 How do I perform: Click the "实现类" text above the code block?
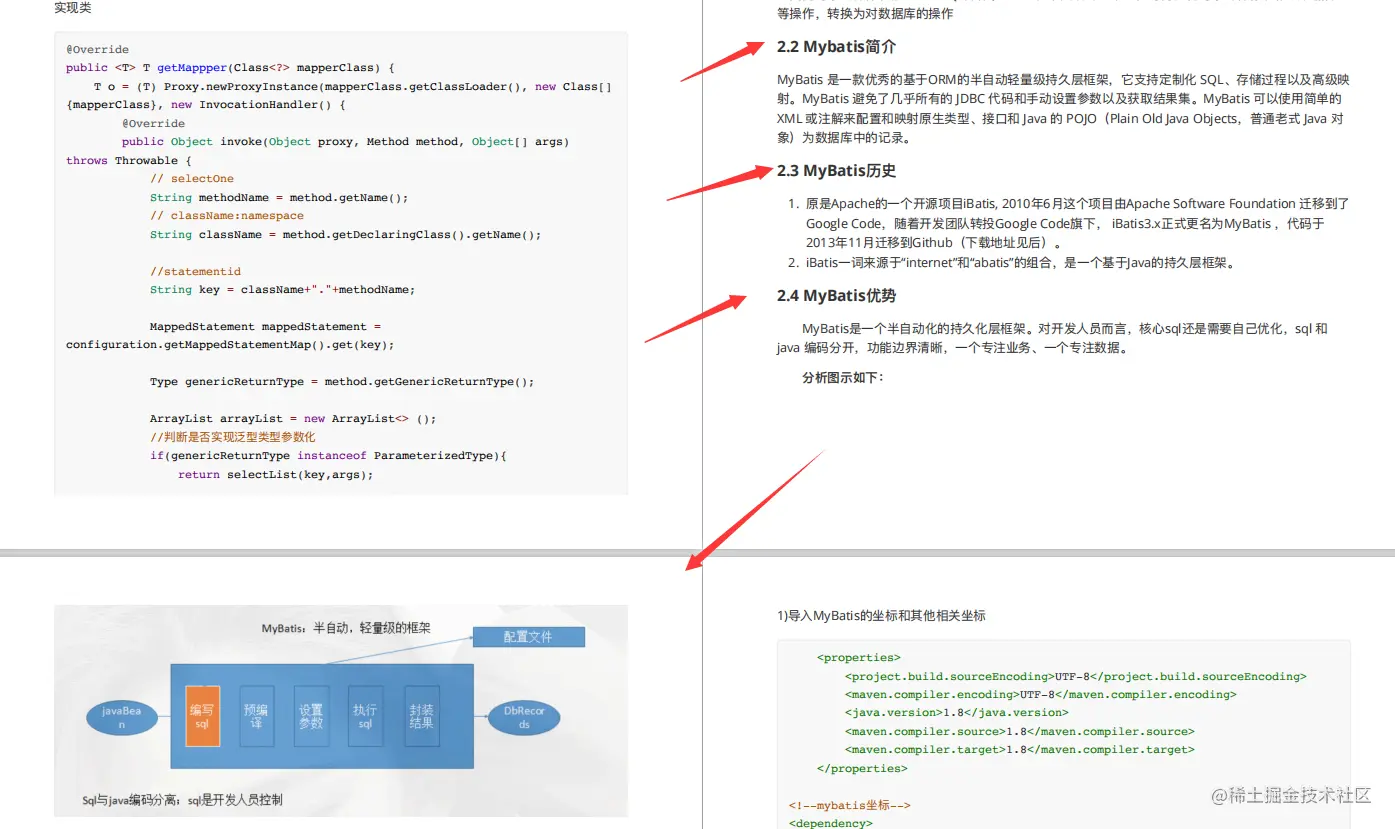coord(74,8)
